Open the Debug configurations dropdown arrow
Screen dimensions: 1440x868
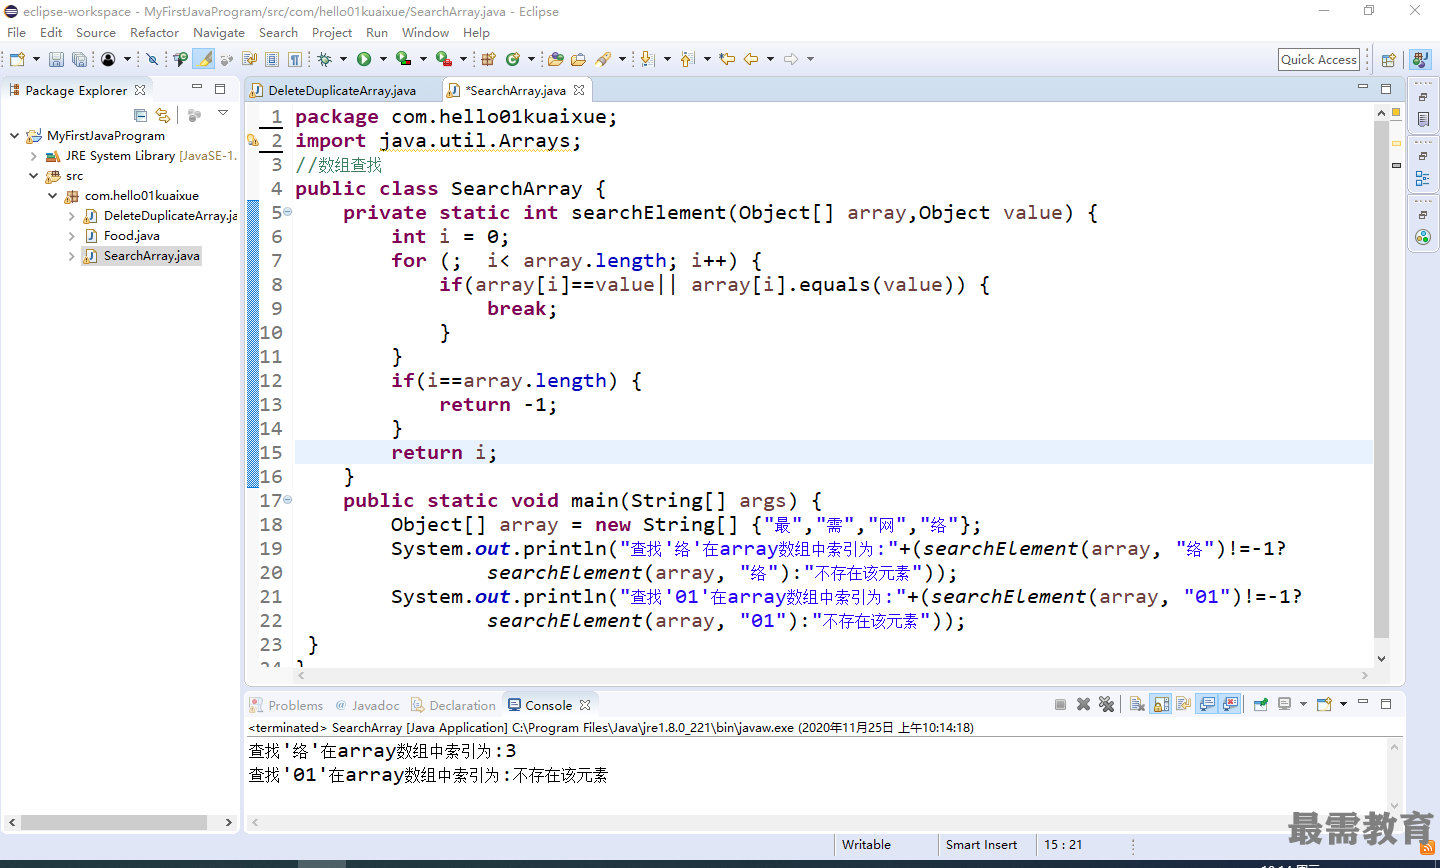point(343,59)
